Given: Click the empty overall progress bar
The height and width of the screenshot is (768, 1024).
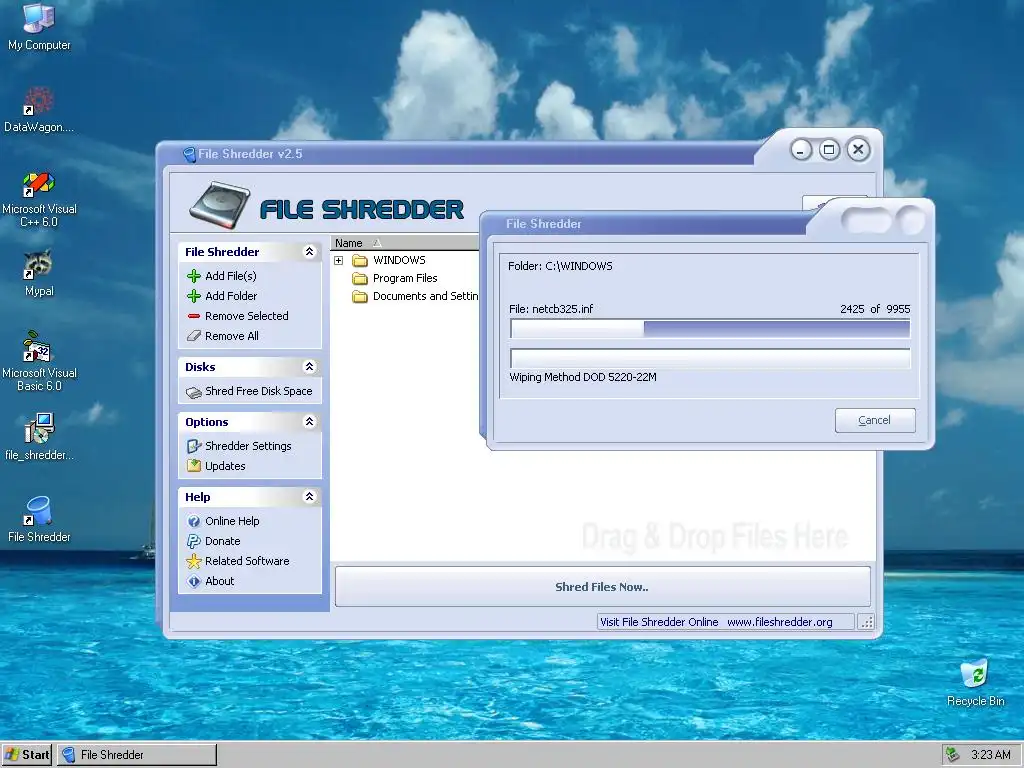Looking at the screenshot, I should click(x=710, y=358).
